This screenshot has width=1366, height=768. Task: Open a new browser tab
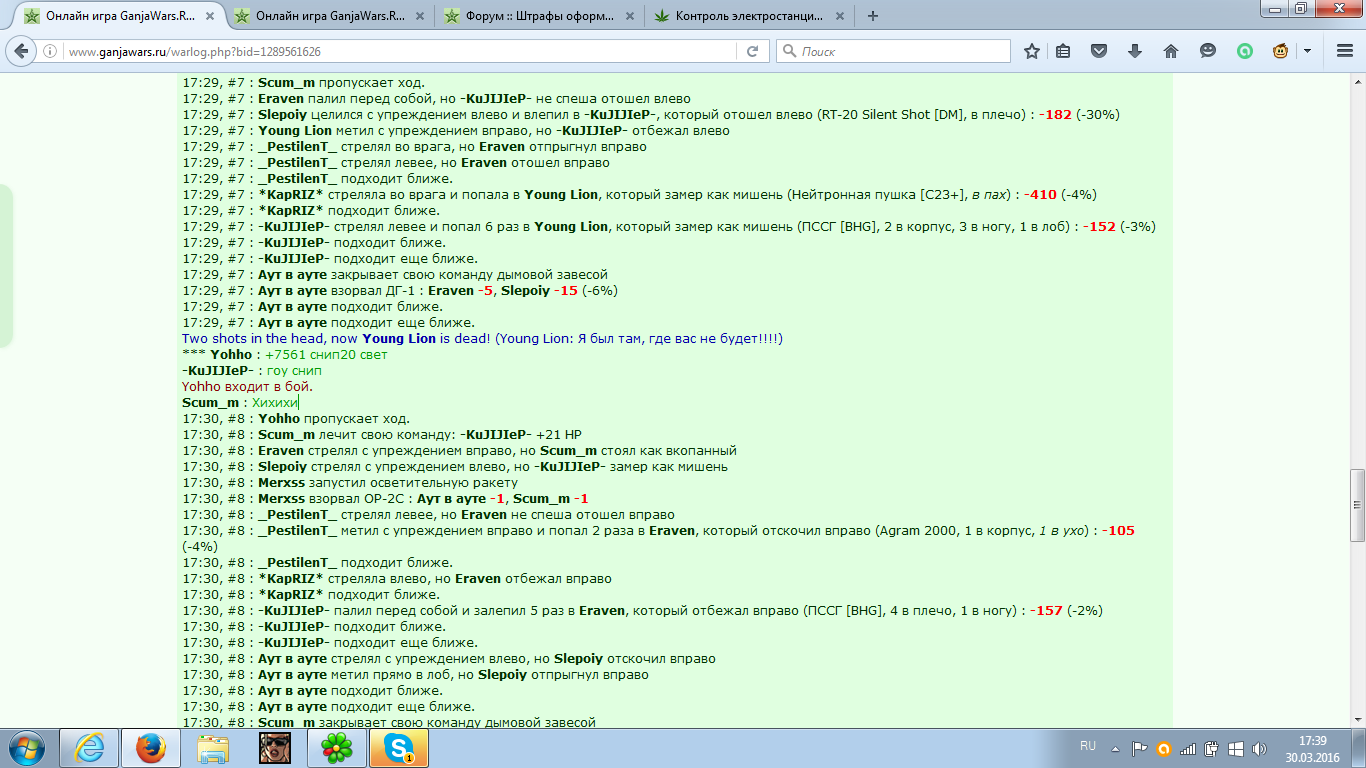873,16
